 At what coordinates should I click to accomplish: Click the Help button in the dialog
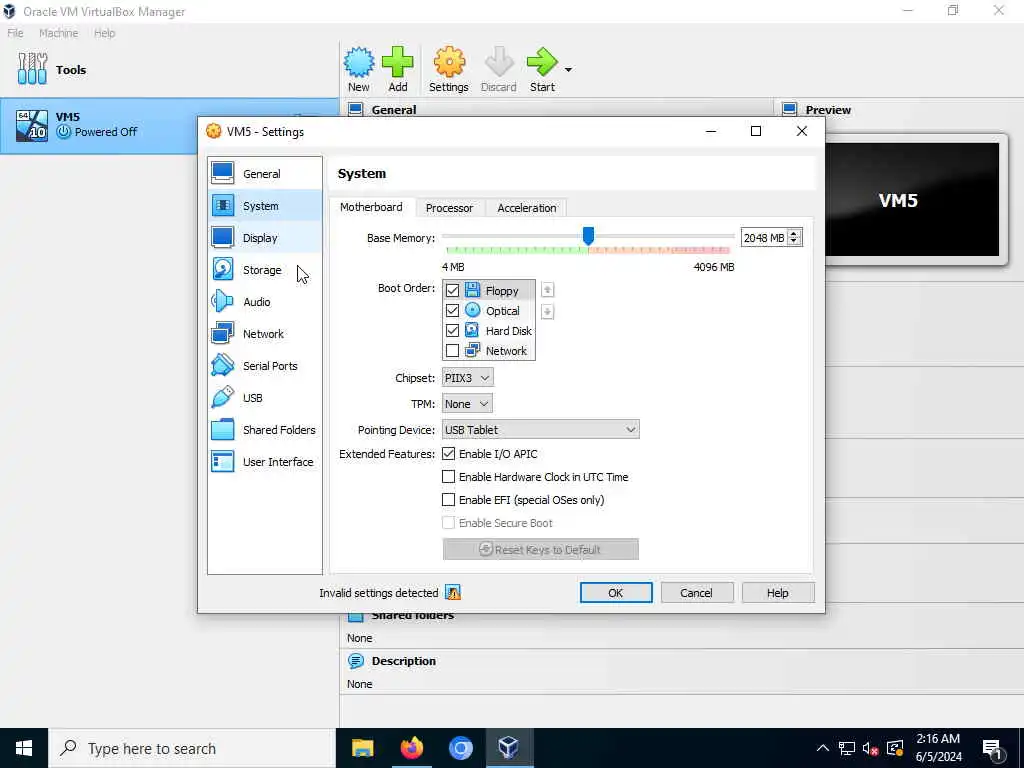pos(777,592)
